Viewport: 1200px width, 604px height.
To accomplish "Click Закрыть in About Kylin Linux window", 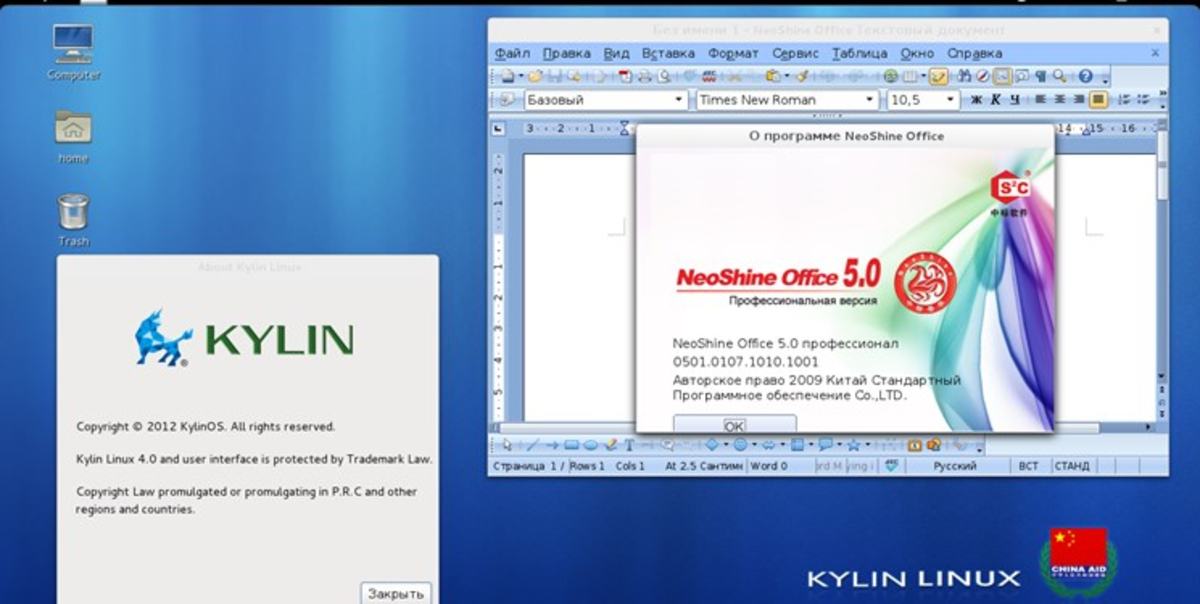I will [x=396, y=593].
